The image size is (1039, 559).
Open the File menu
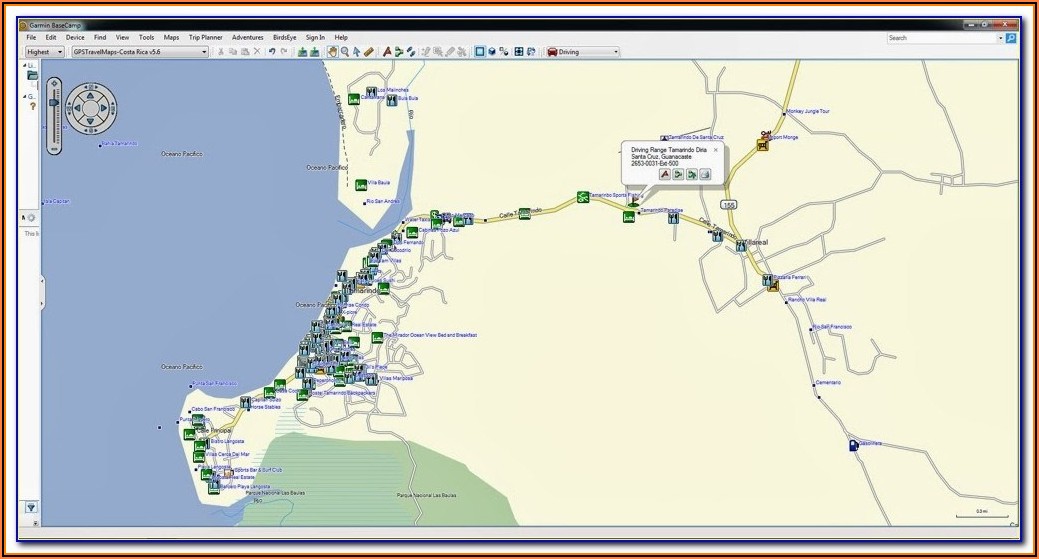click(x=31, y=38)
